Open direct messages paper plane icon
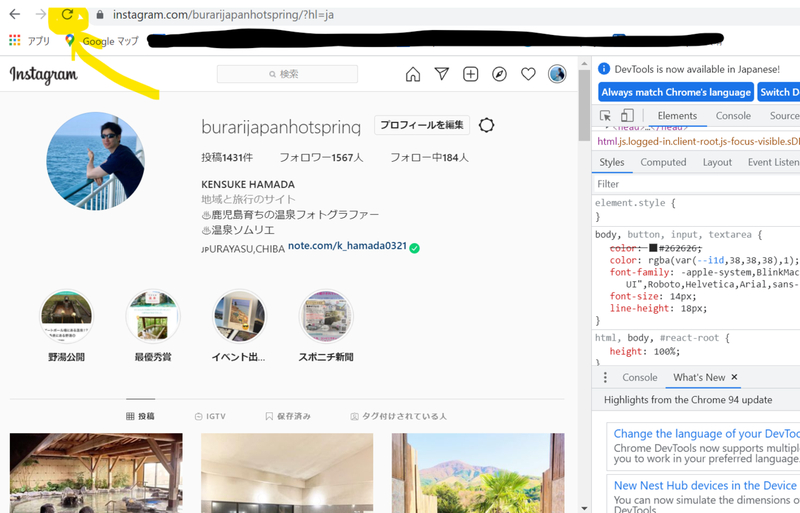 pyautogui.click(x=442, y=74)
